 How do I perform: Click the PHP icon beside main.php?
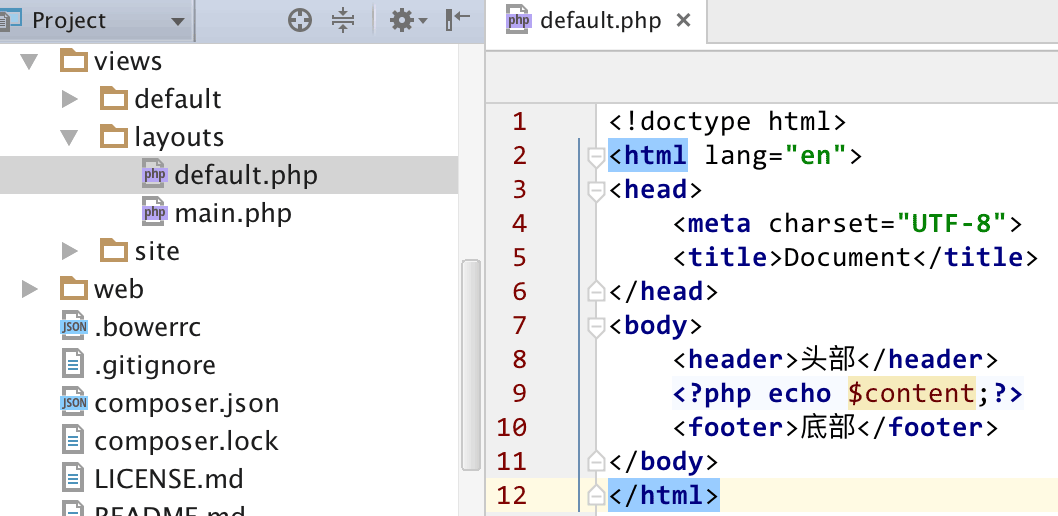pos(154,213)
